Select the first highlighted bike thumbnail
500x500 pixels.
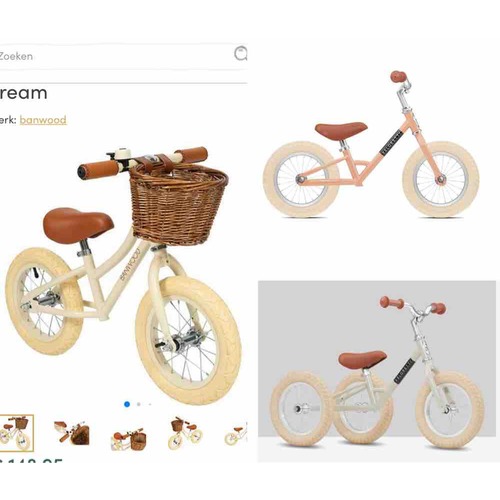pyautogui.click(x=16, y=433)
